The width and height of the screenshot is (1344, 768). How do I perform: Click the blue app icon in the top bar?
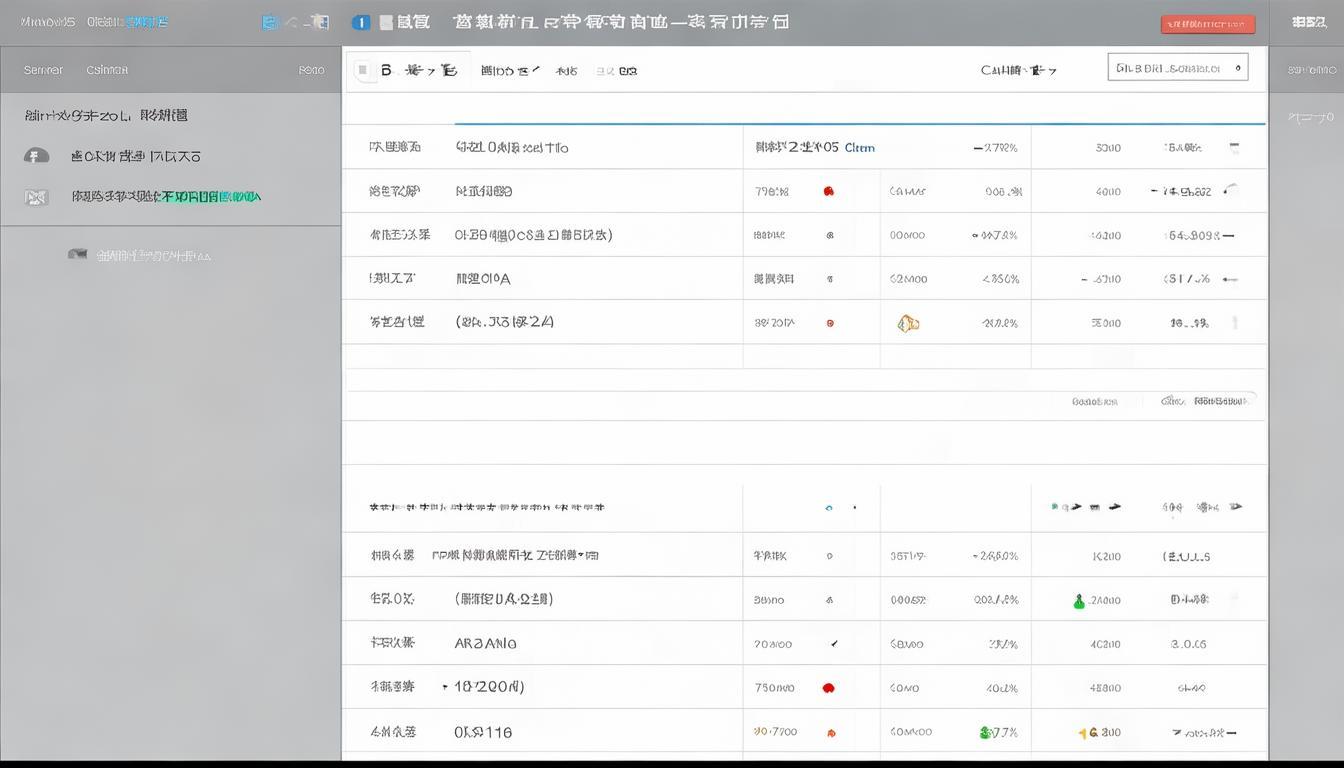(361, 21)
